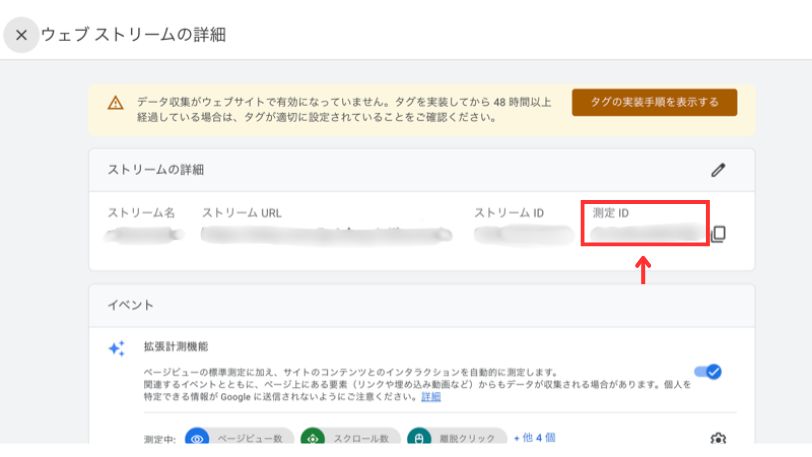The width and height of the screenshot is (812, 457).
Task: Copy the measurement ID with copy icon
Action: (x=718, y=234)
